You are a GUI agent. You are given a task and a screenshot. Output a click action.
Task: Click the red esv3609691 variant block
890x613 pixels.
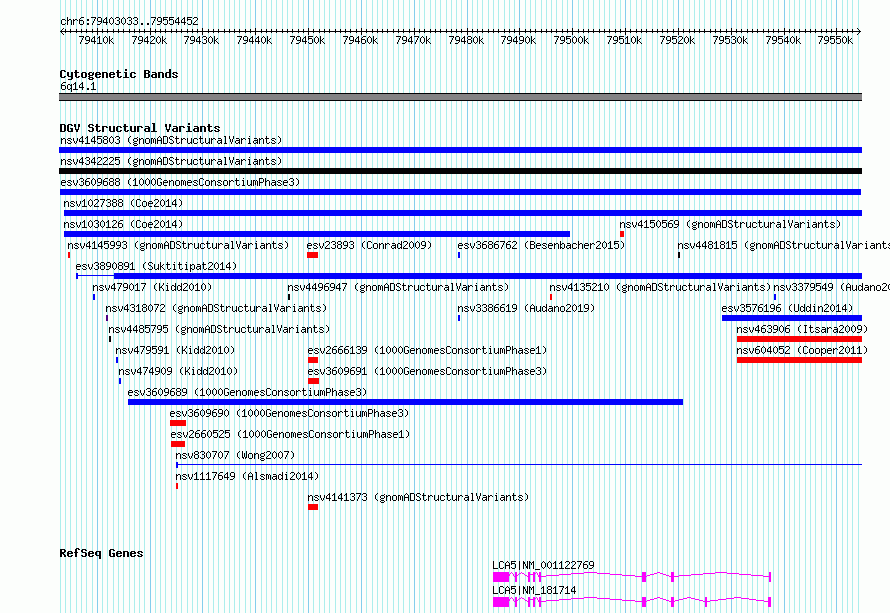[313, 381]
